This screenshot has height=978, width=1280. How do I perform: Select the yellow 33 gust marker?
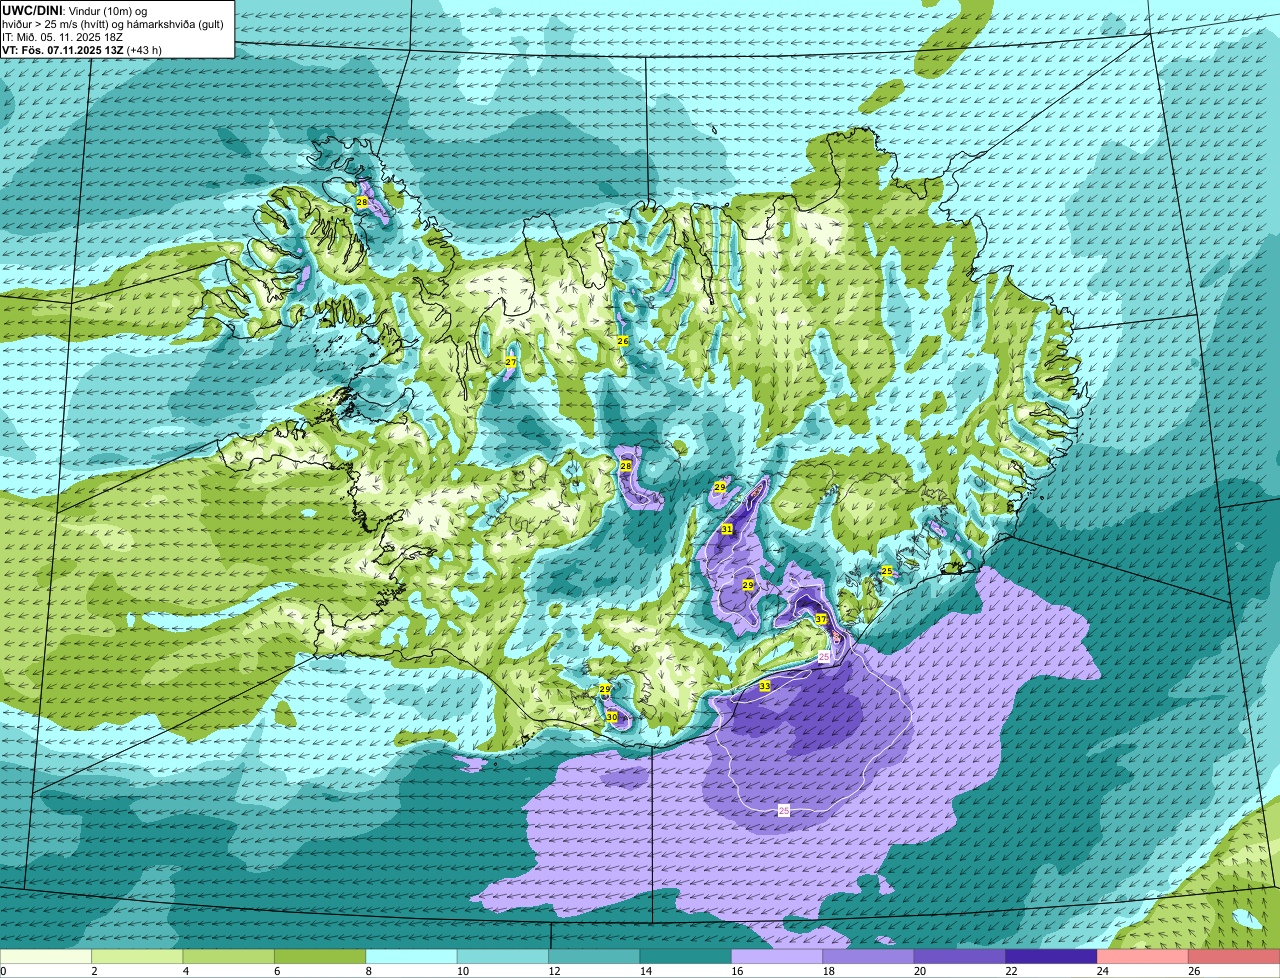tap(765, 686)
